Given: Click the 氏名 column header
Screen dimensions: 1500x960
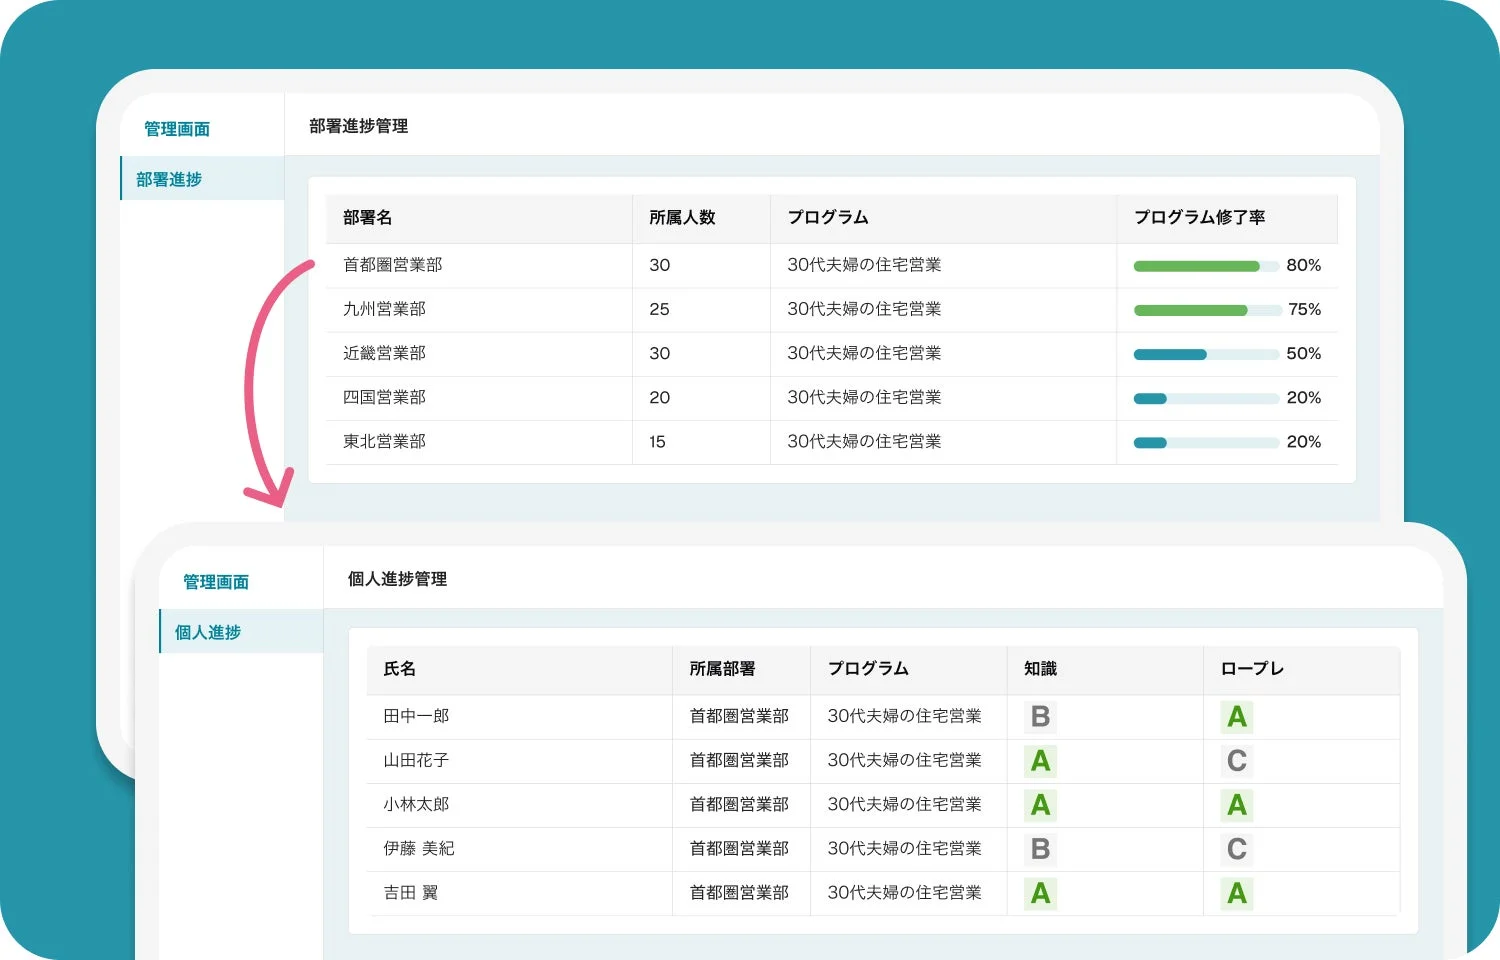Looking at the screenshot, I should pos(399,668).
